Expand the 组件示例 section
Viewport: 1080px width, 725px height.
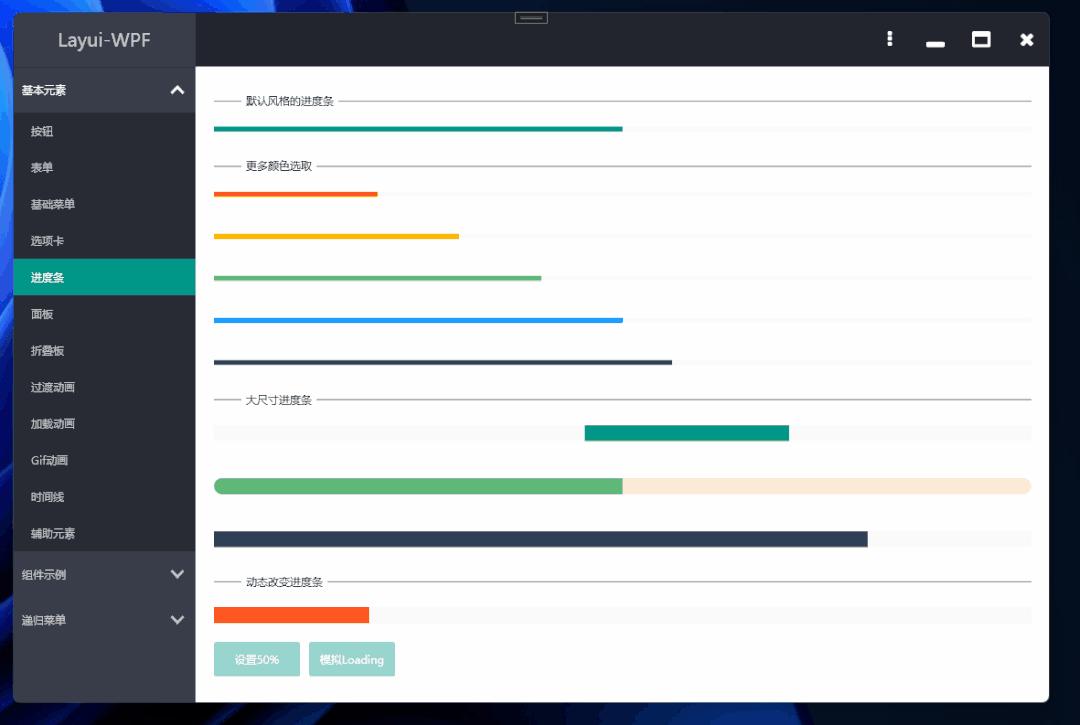click(104, 574)
